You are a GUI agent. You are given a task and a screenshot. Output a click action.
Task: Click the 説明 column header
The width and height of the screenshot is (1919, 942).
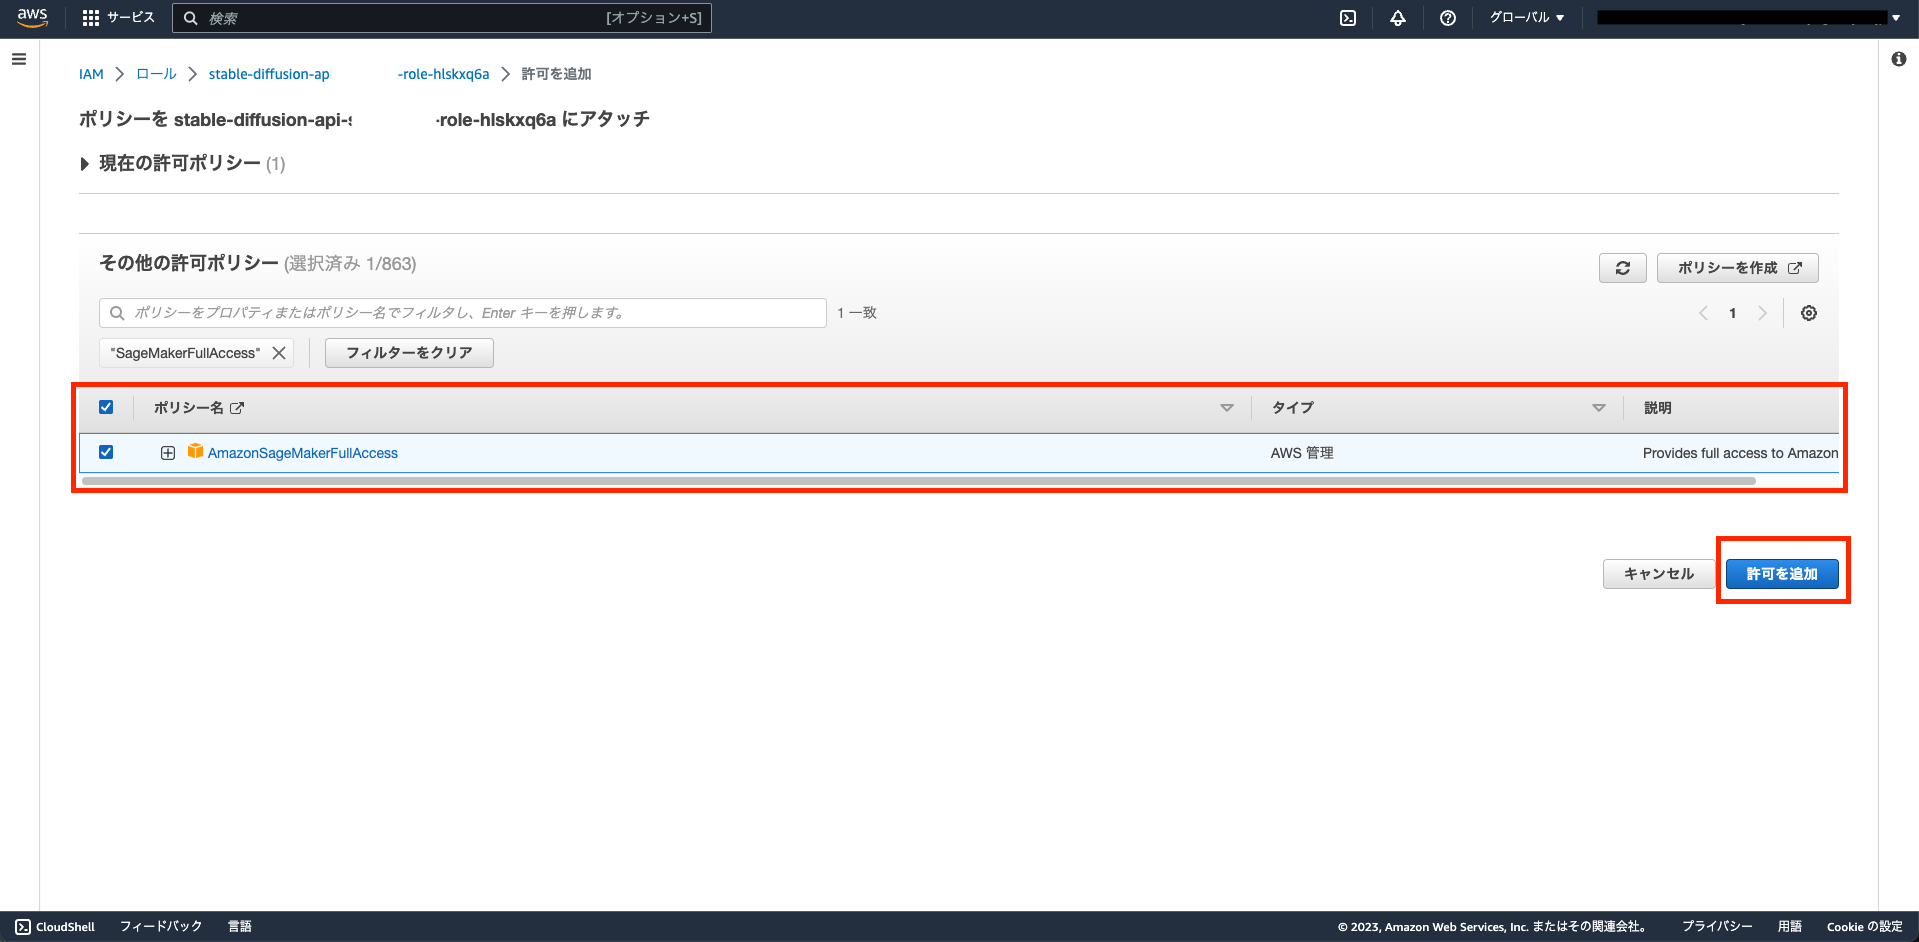point(1658,408)
